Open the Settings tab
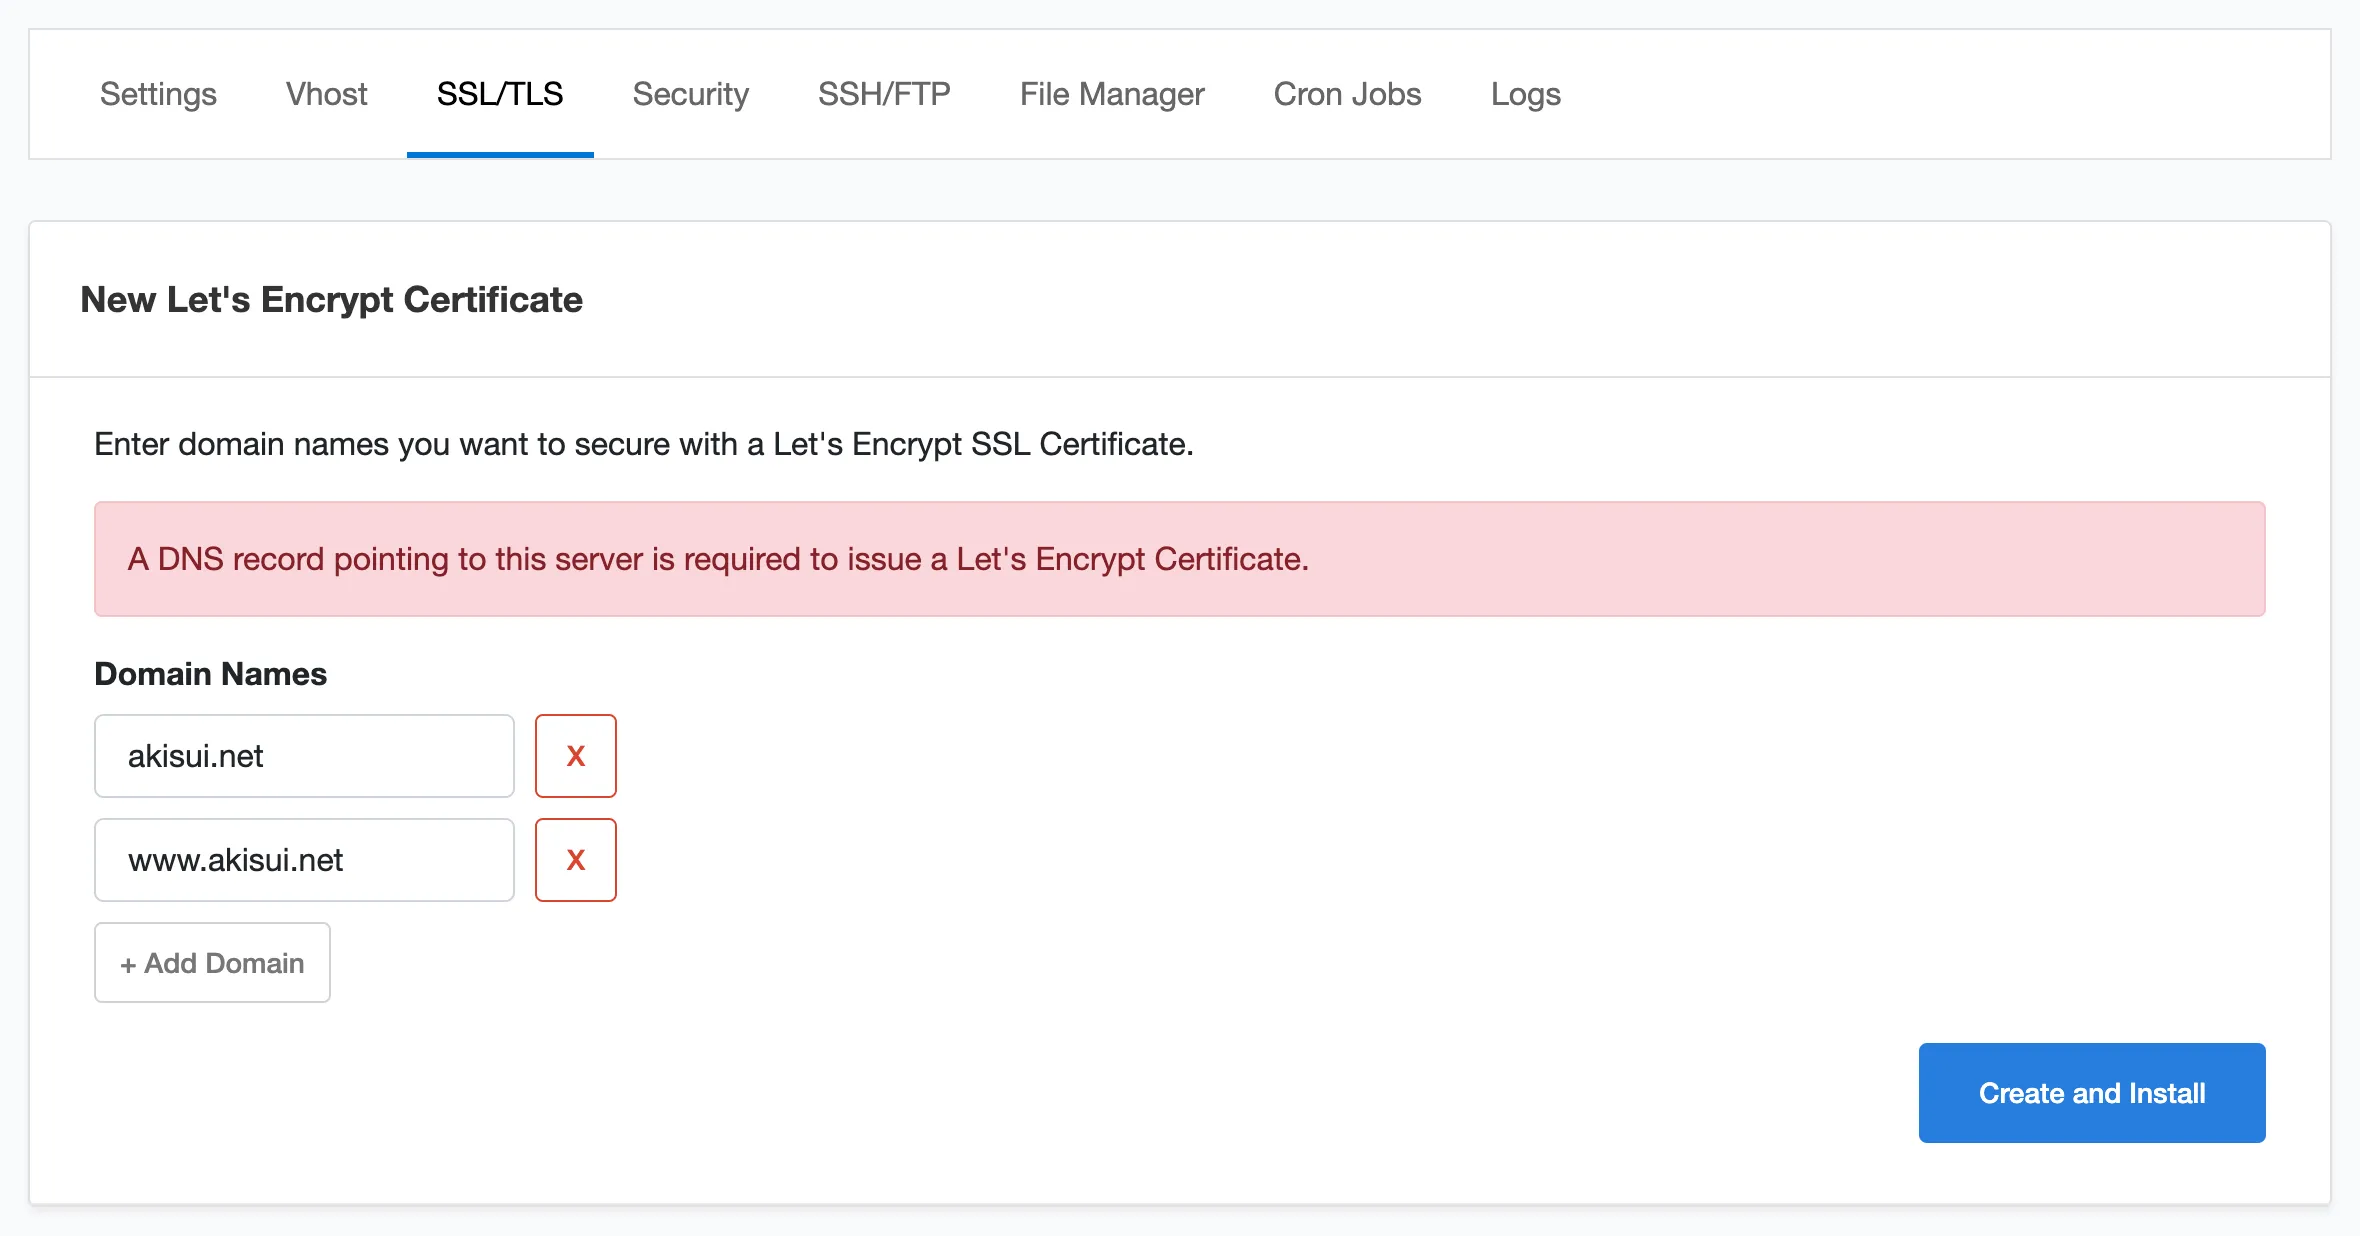The height and width of the screenshot is (1236, 2360). pos(158,94)
